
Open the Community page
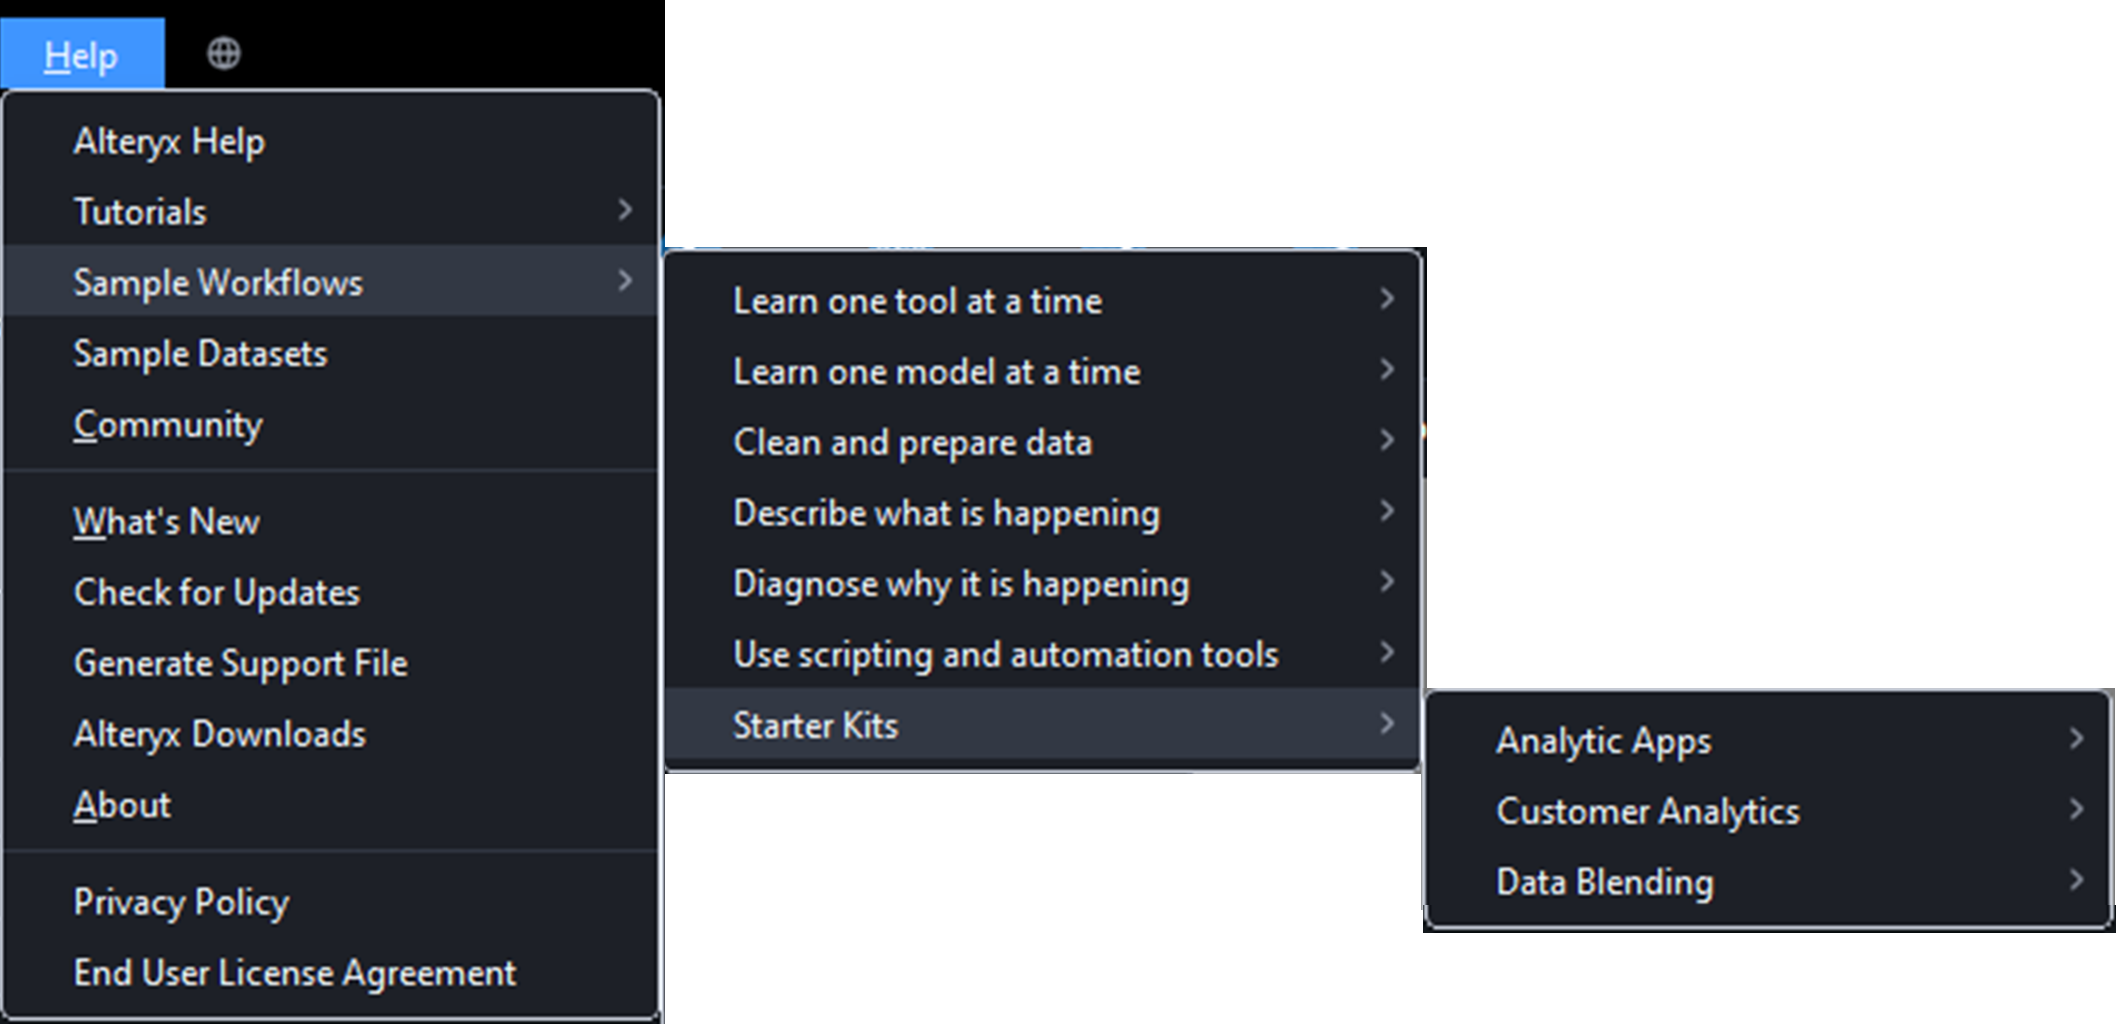click(x=166, y=424)
